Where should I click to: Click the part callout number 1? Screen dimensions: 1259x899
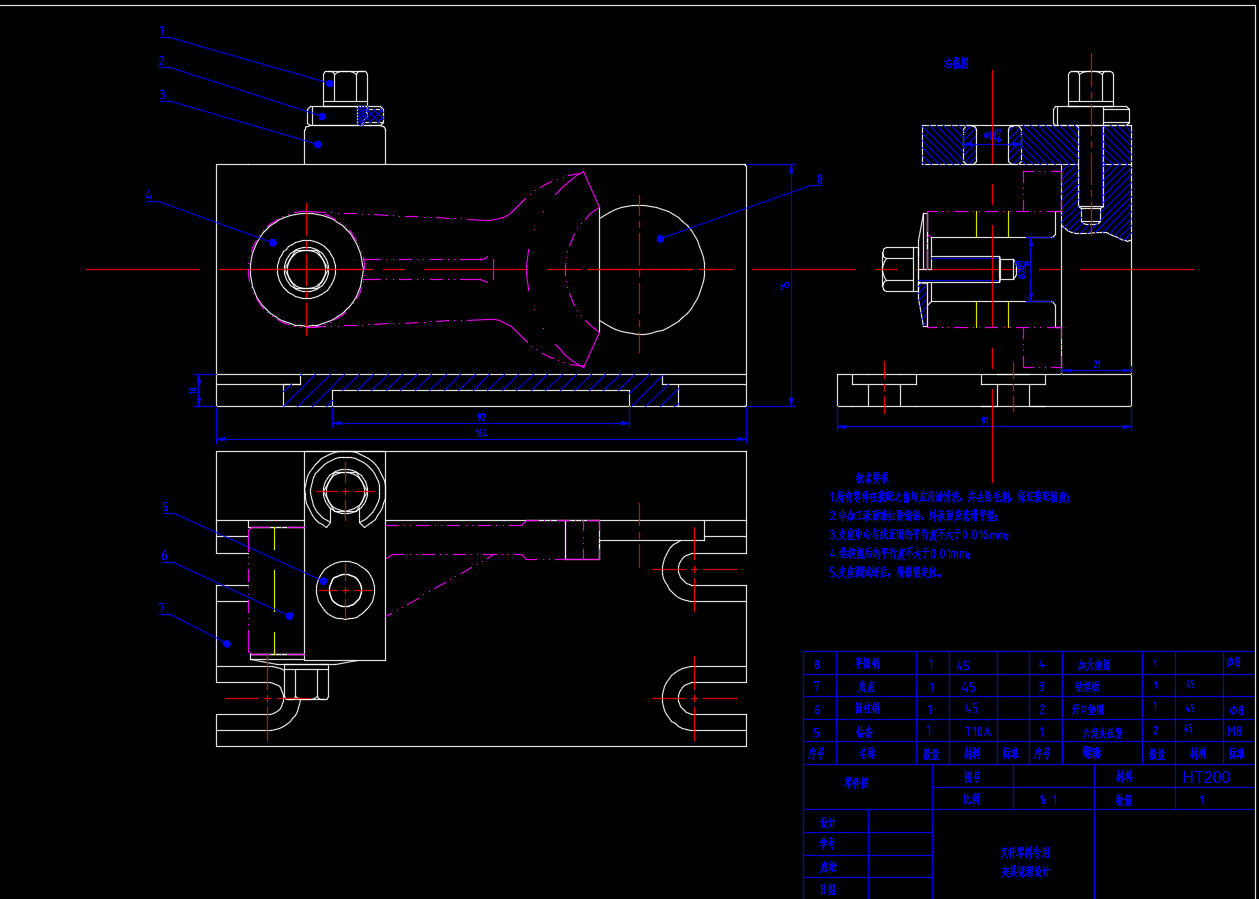click(x=161, y=32)
